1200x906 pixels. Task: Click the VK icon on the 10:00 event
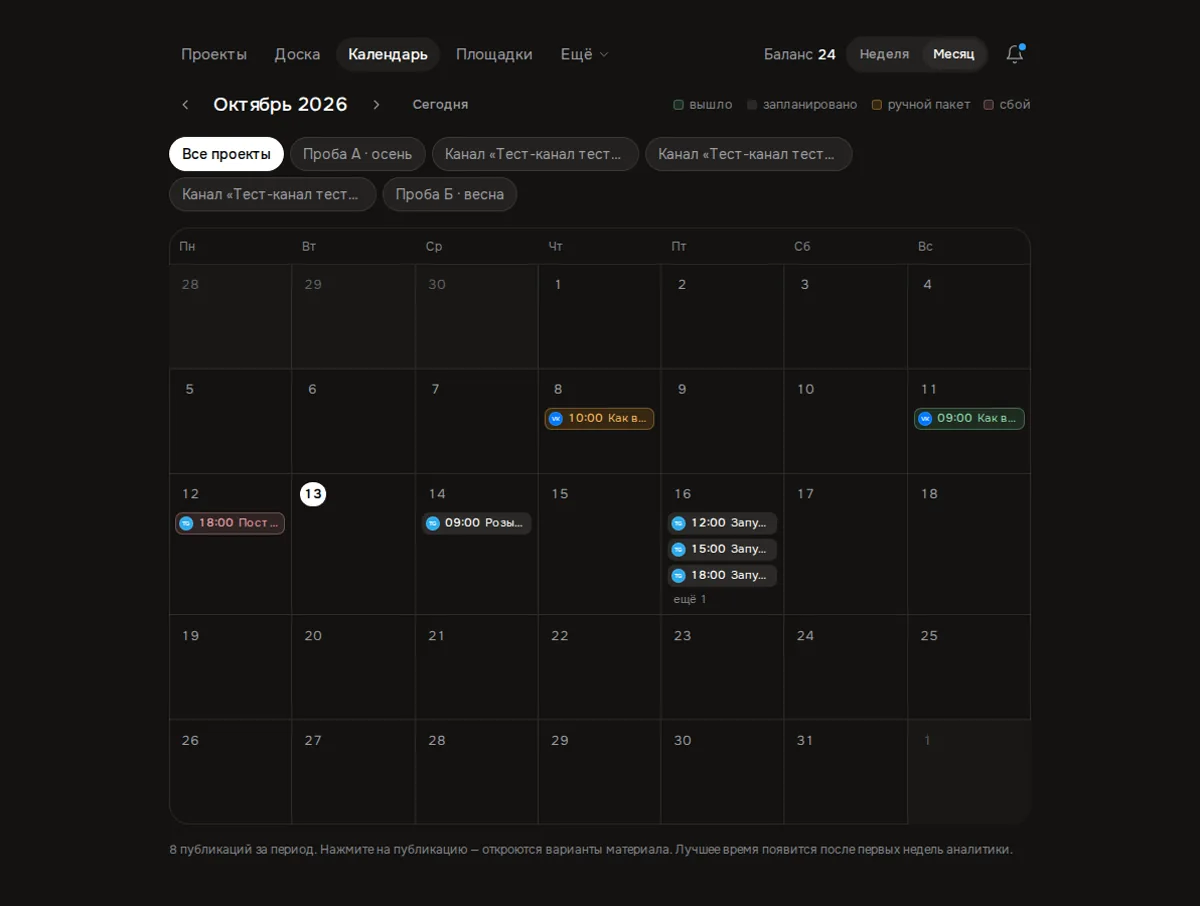tap(556, 419)
